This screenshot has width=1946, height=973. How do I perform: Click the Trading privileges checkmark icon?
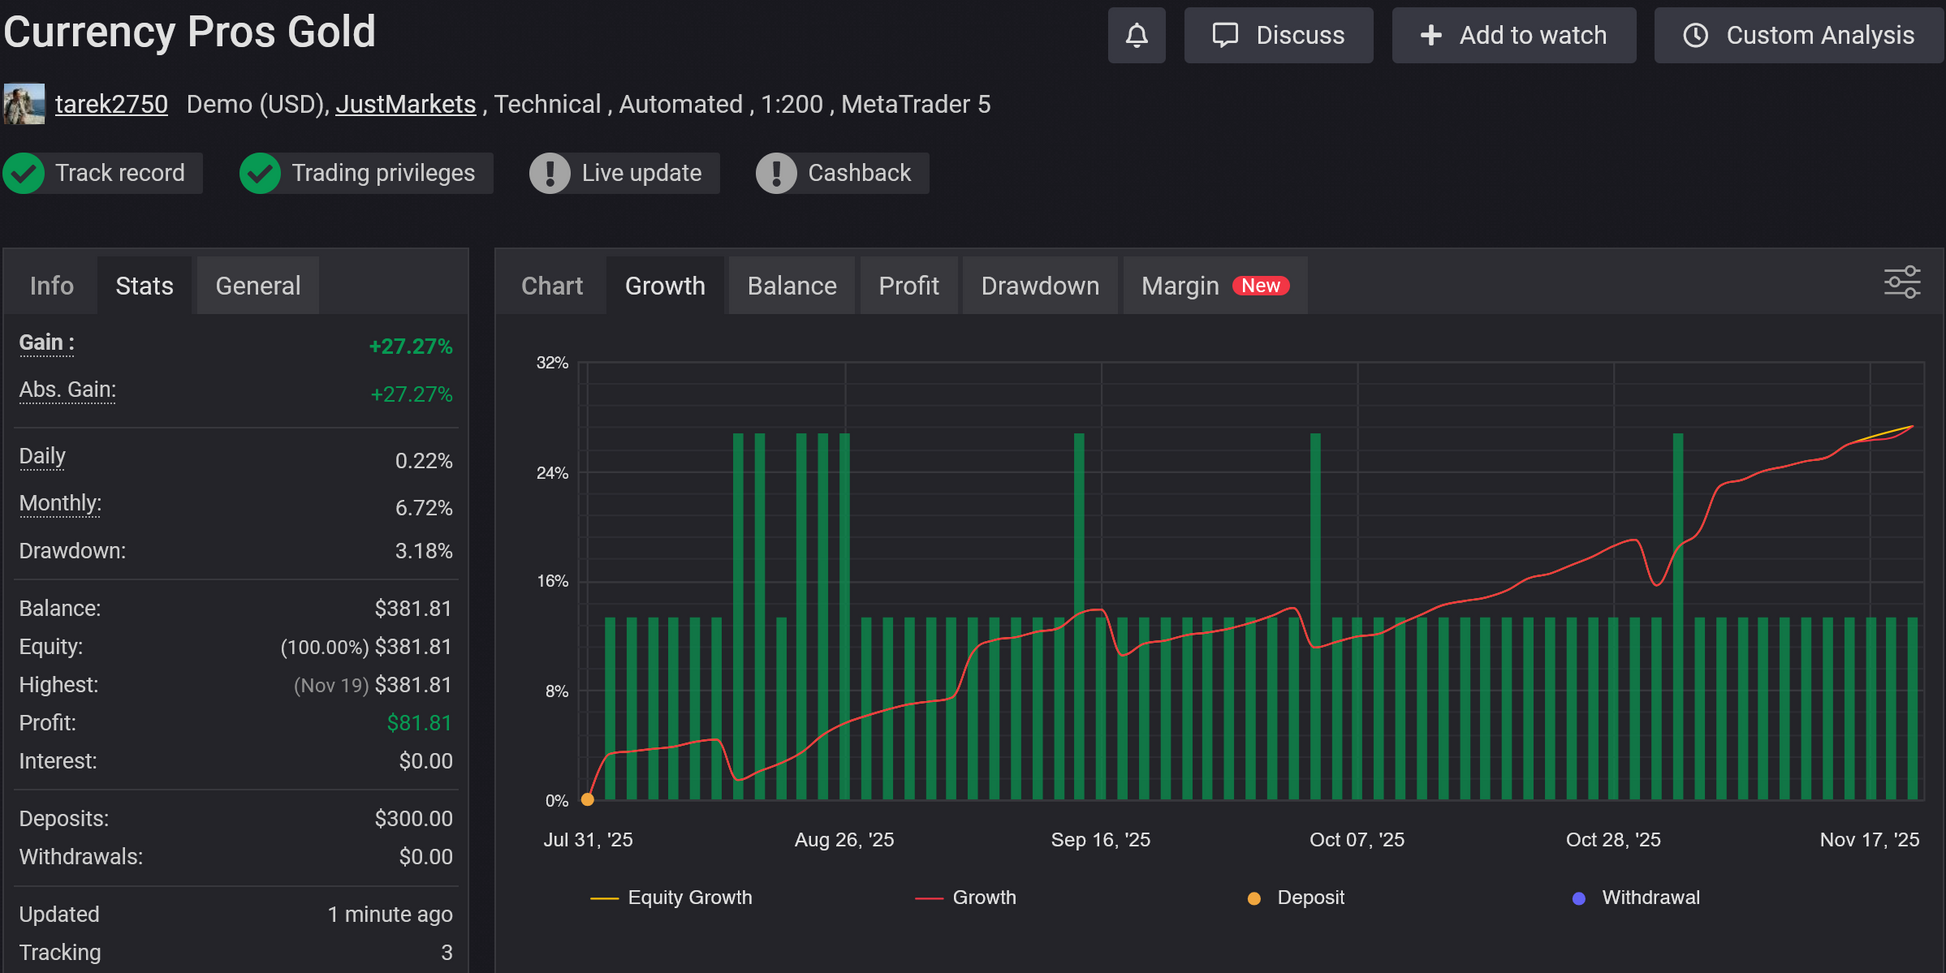(x=260, y=173)
